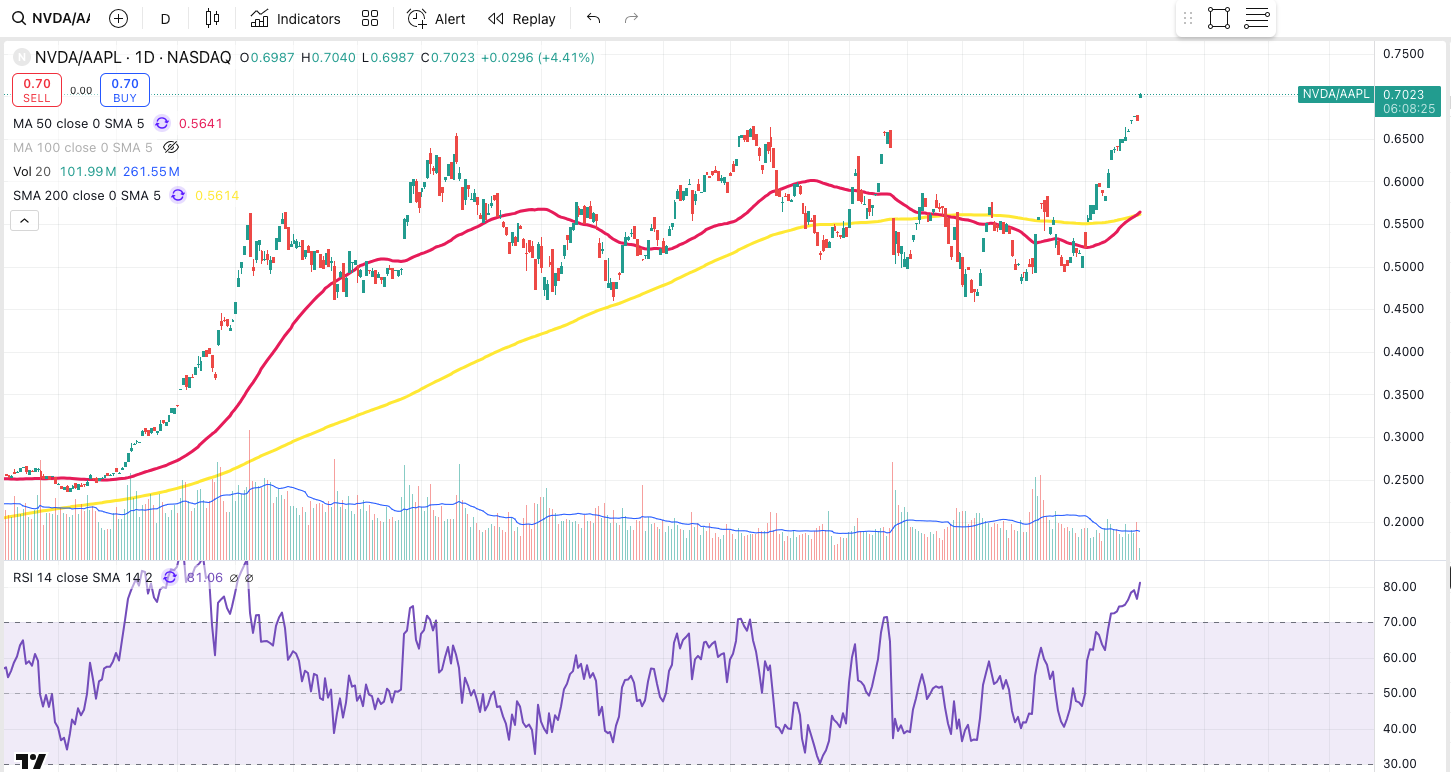Click the spread value 0.00

81,90
